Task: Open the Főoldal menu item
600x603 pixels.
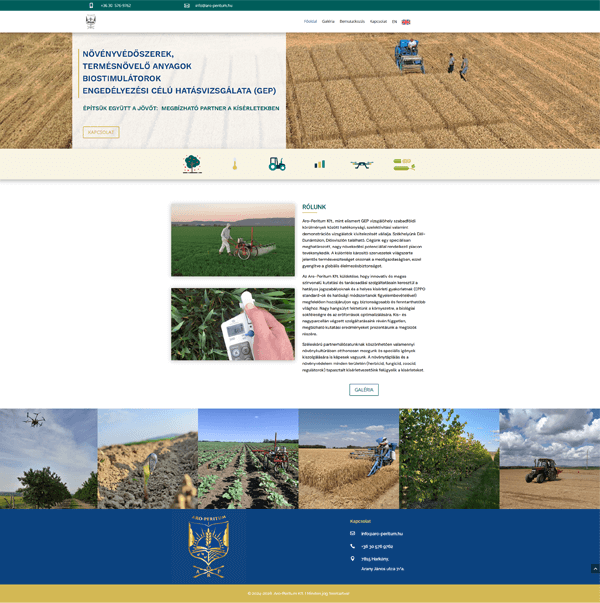Action: coord(310,21)
